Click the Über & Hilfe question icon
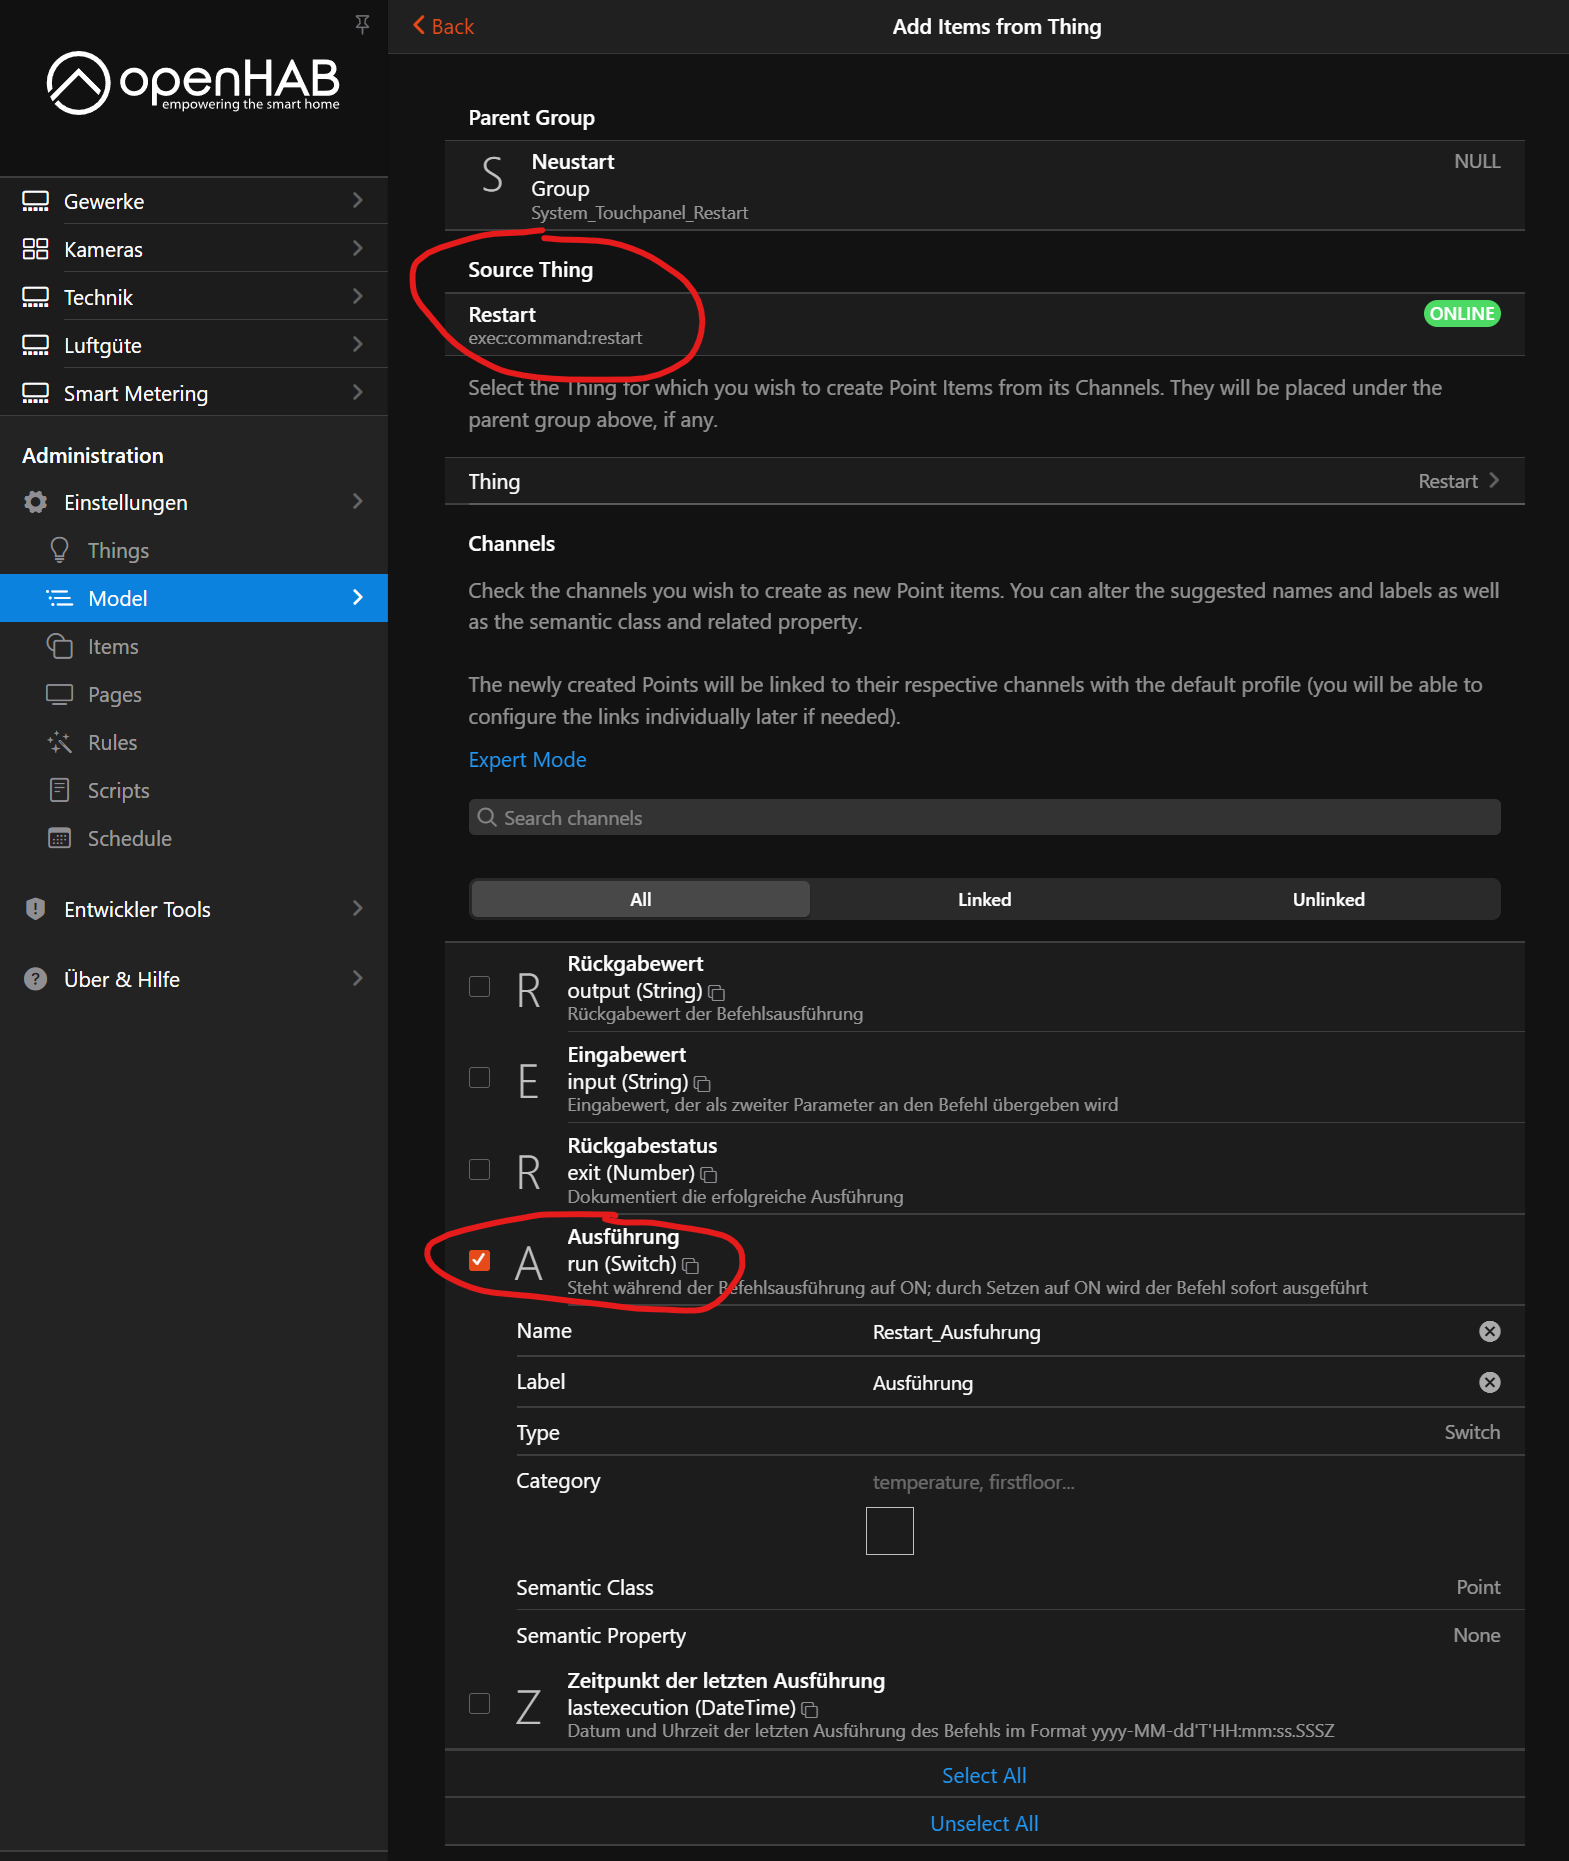 [35, 979]
